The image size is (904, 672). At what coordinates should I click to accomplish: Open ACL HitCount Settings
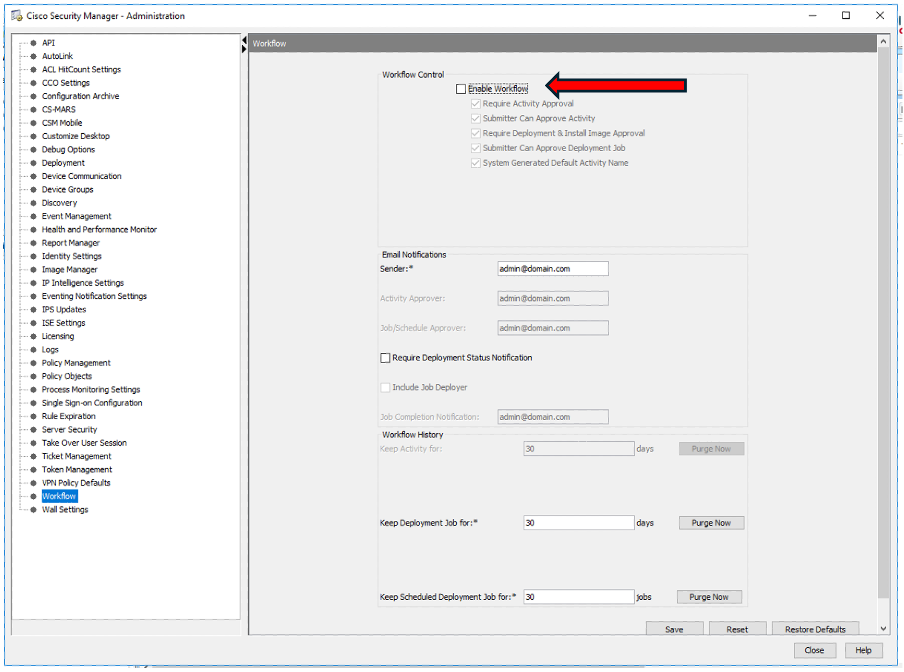[x=81, y=69]
